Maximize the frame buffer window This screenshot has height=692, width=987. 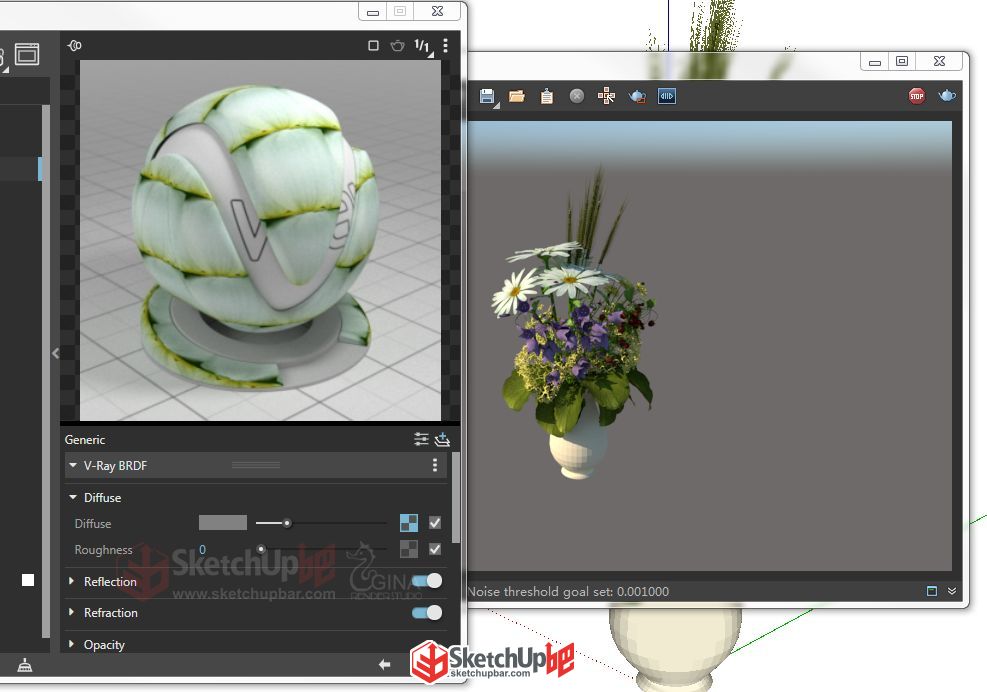(901, 61)
